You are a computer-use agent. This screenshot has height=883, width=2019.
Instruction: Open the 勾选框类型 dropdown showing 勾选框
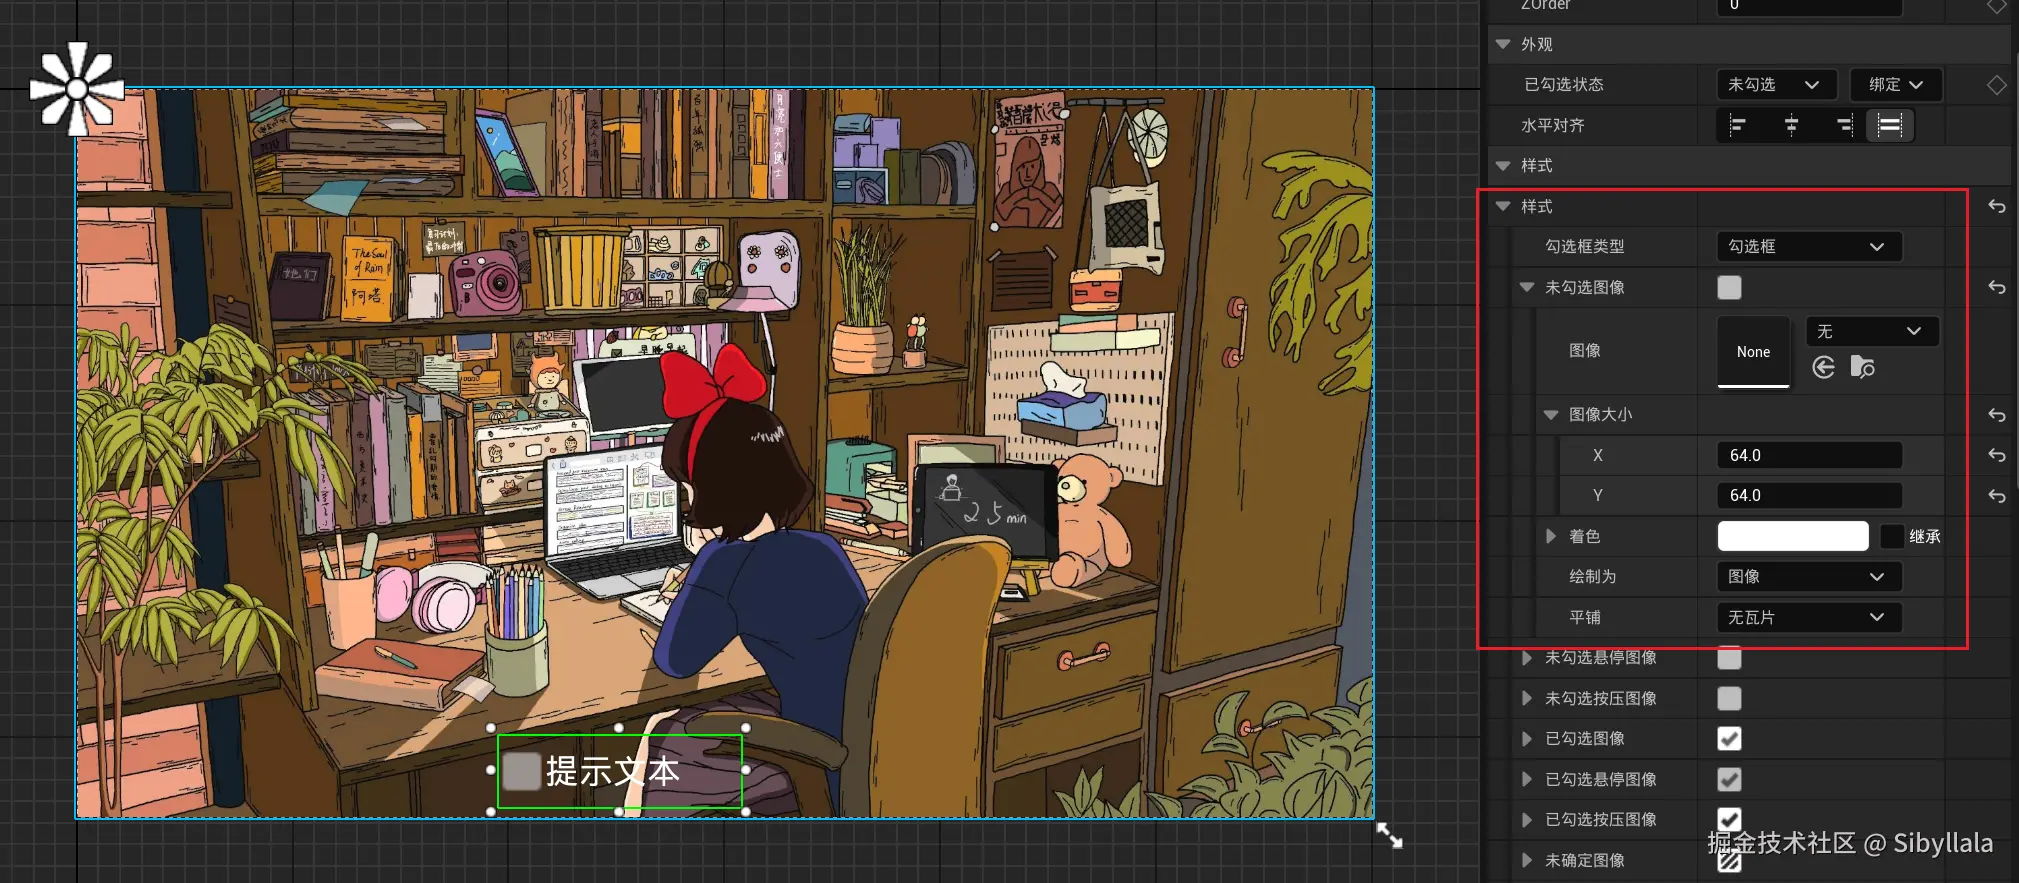coord(1809,246)
